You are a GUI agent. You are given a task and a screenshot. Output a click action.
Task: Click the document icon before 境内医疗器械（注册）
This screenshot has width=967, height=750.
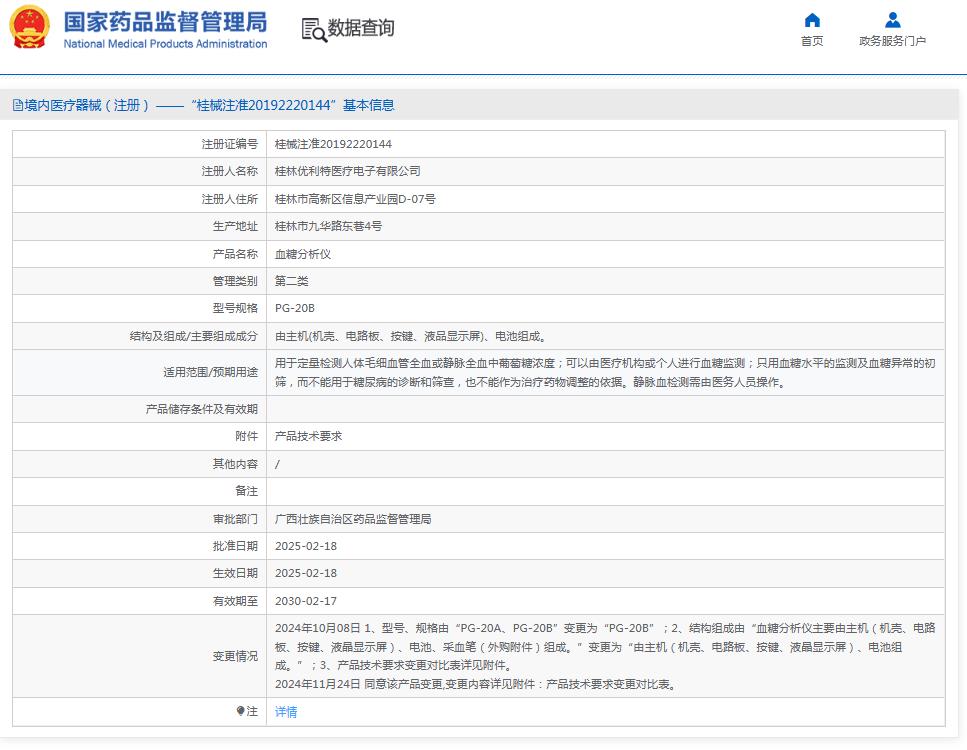16,105
